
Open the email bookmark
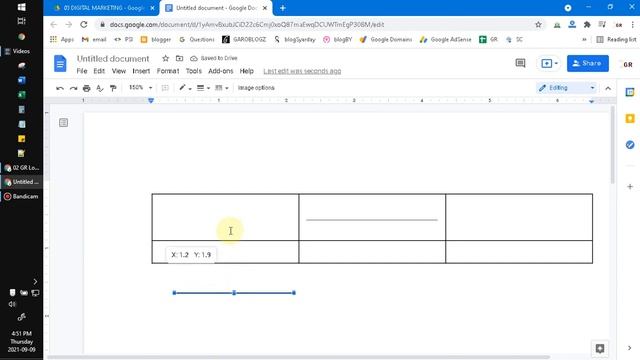[94, 40]
